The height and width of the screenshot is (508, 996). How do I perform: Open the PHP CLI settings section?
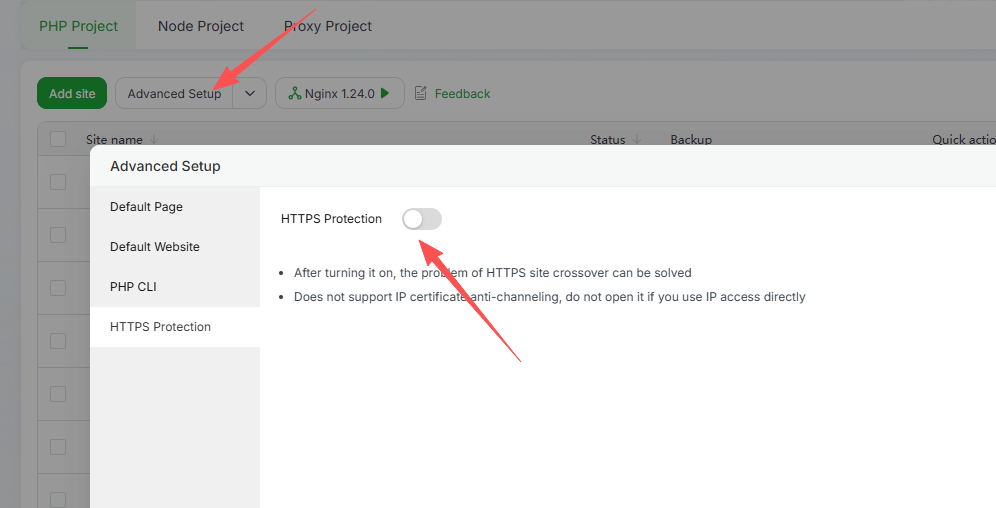(x=133, y=287)
